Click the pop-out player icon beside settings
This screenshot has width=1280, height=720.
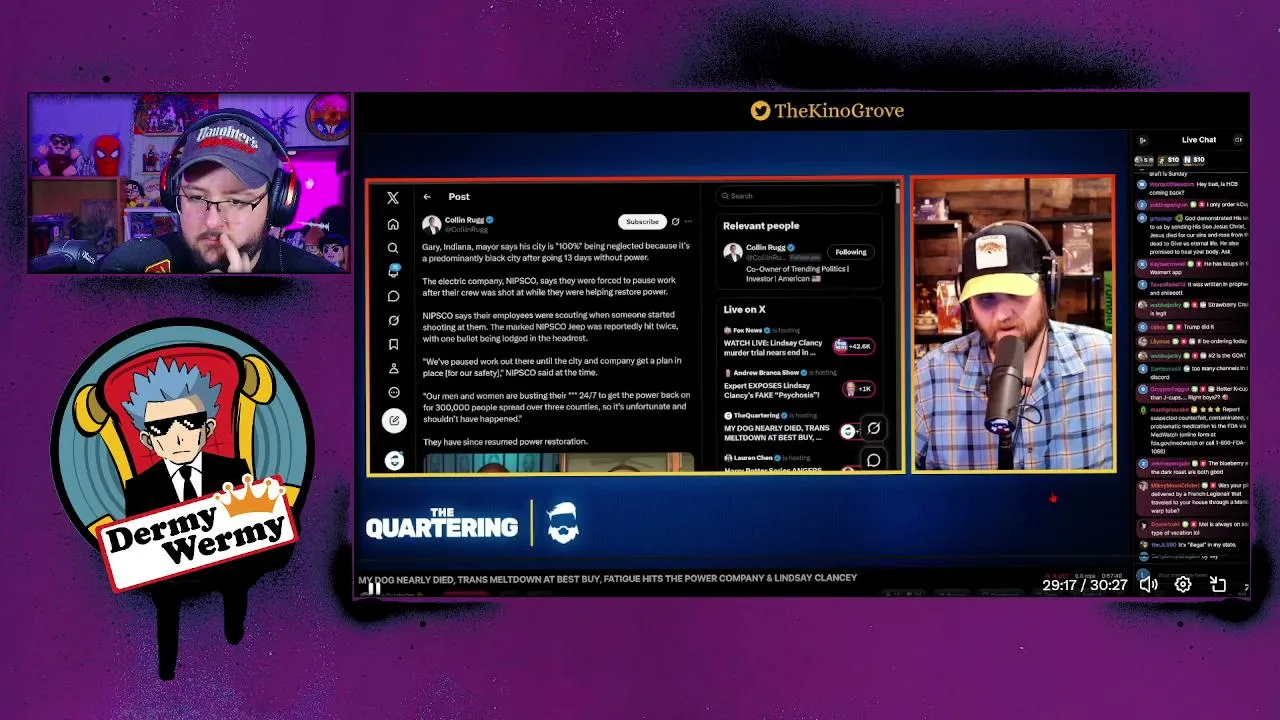pyautogui.click(x=1218, y=585)
